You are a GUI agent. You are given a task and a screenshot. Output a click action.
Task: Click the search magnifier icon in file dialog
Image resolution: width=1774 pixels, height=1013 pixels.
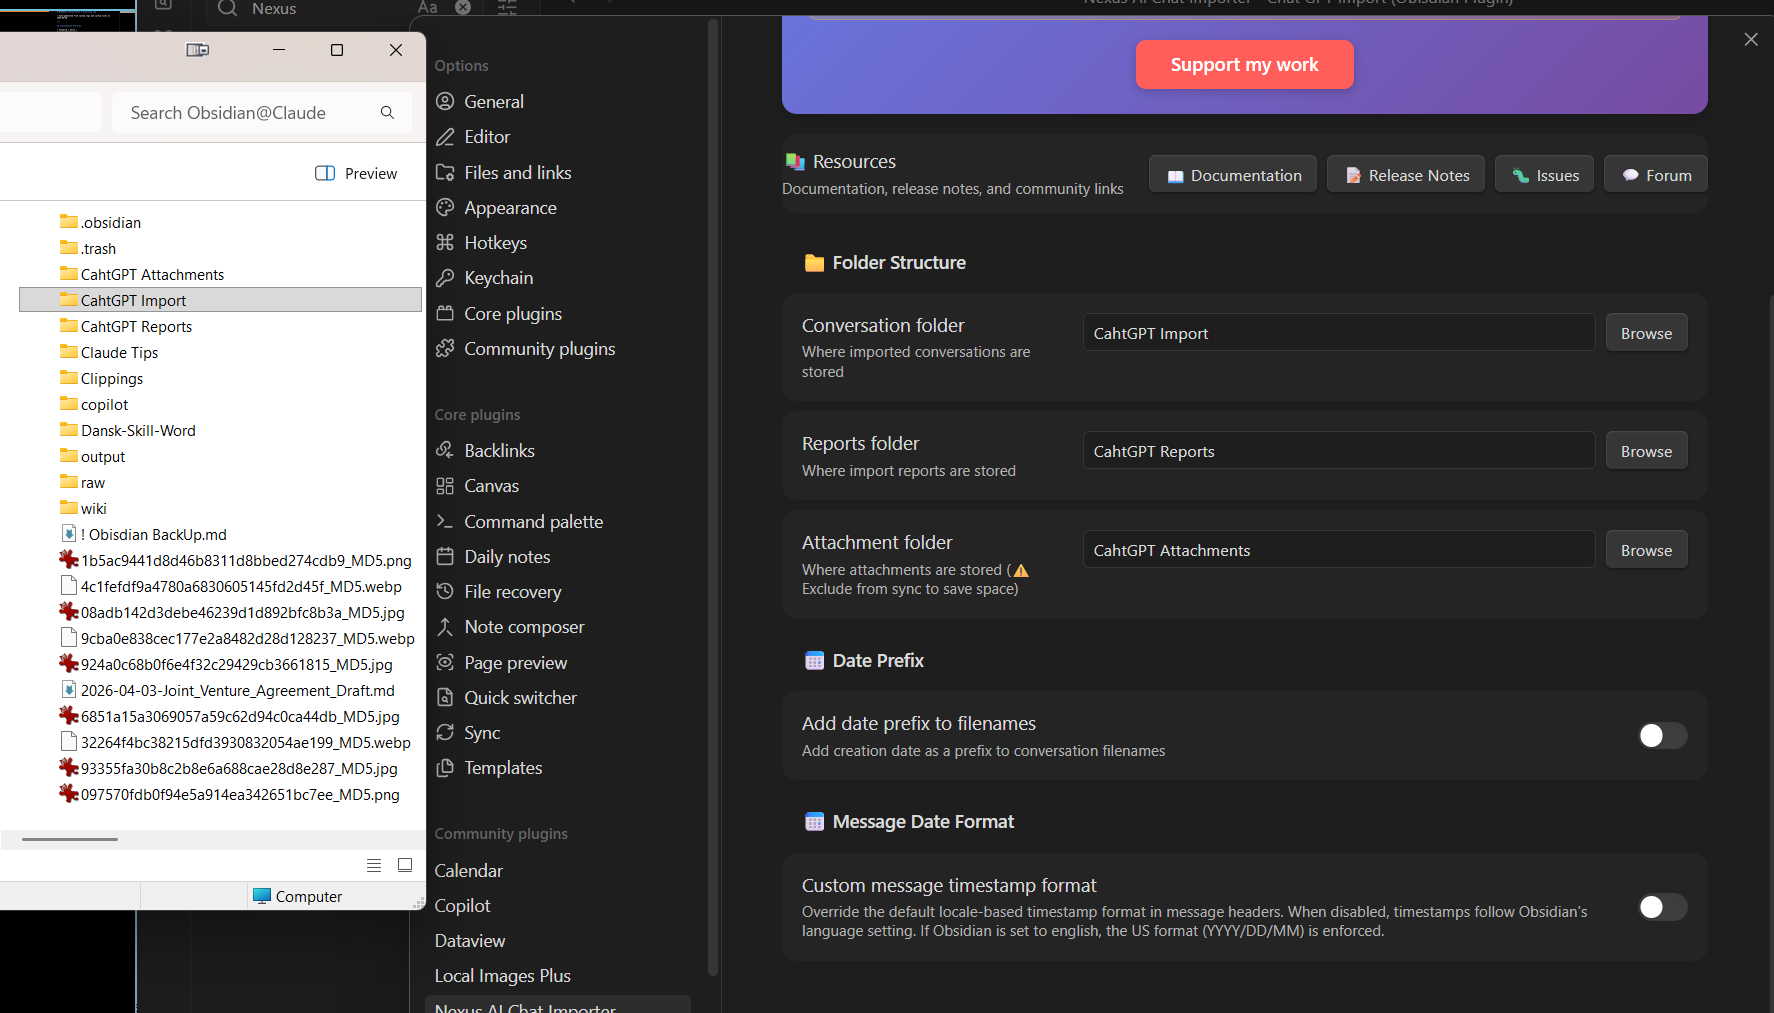click(387, 113)
